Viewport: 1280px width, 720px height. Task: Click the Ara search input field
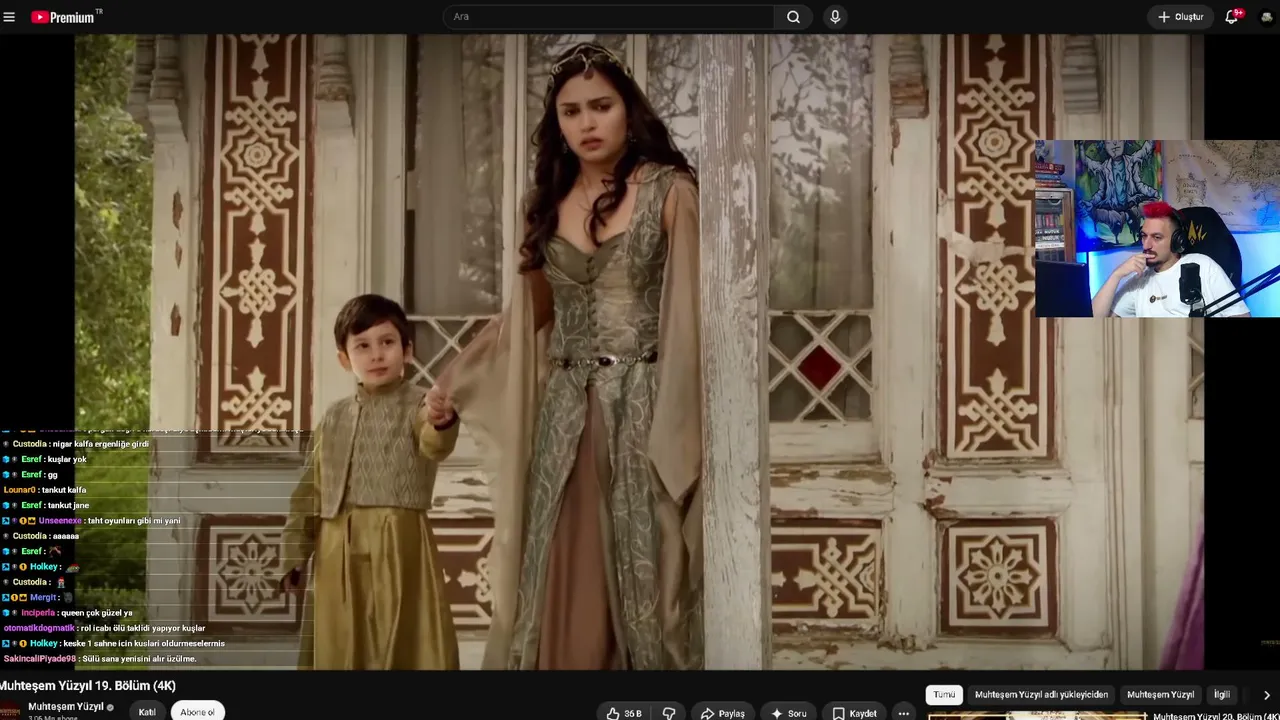point(608,17)
